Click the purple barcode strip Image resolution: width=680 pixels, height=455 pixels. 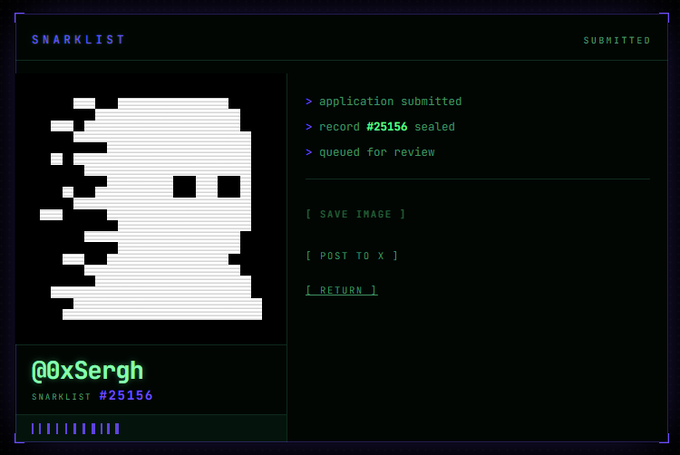pyautogui.click(x=75, y=429)
